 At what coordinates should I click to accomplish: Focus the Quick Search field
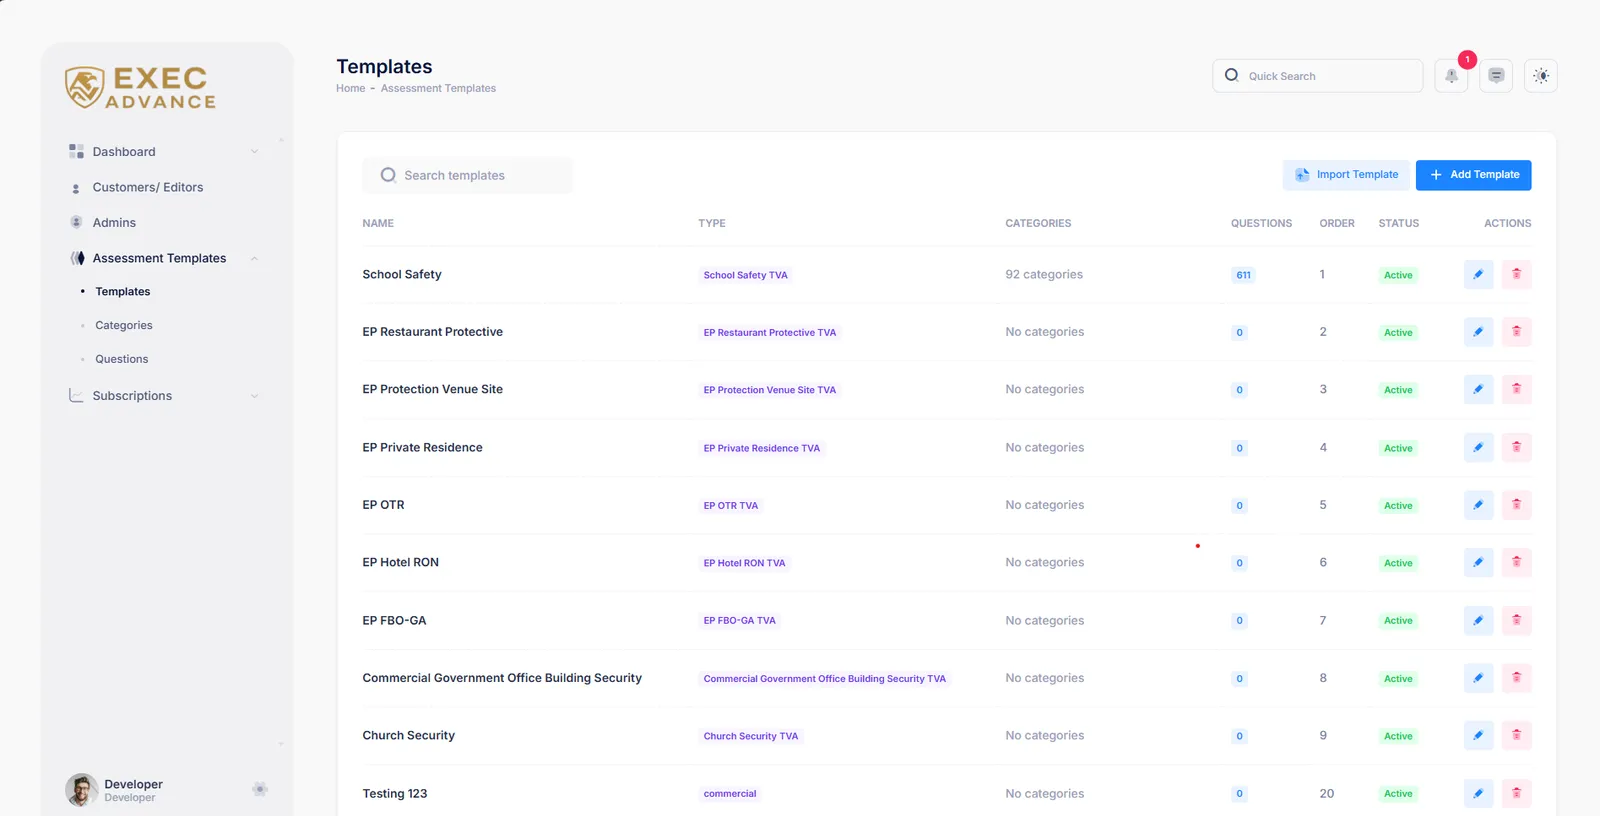1318,76
